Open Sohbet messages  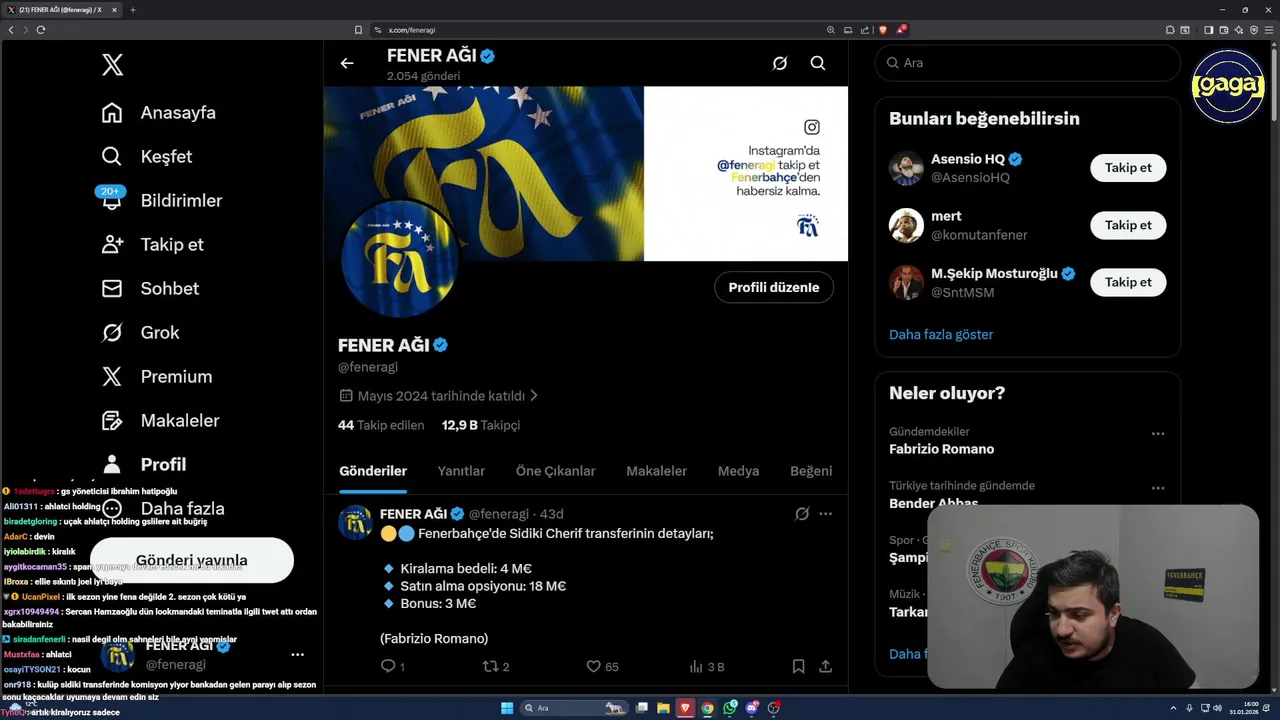tap(150, 289)
